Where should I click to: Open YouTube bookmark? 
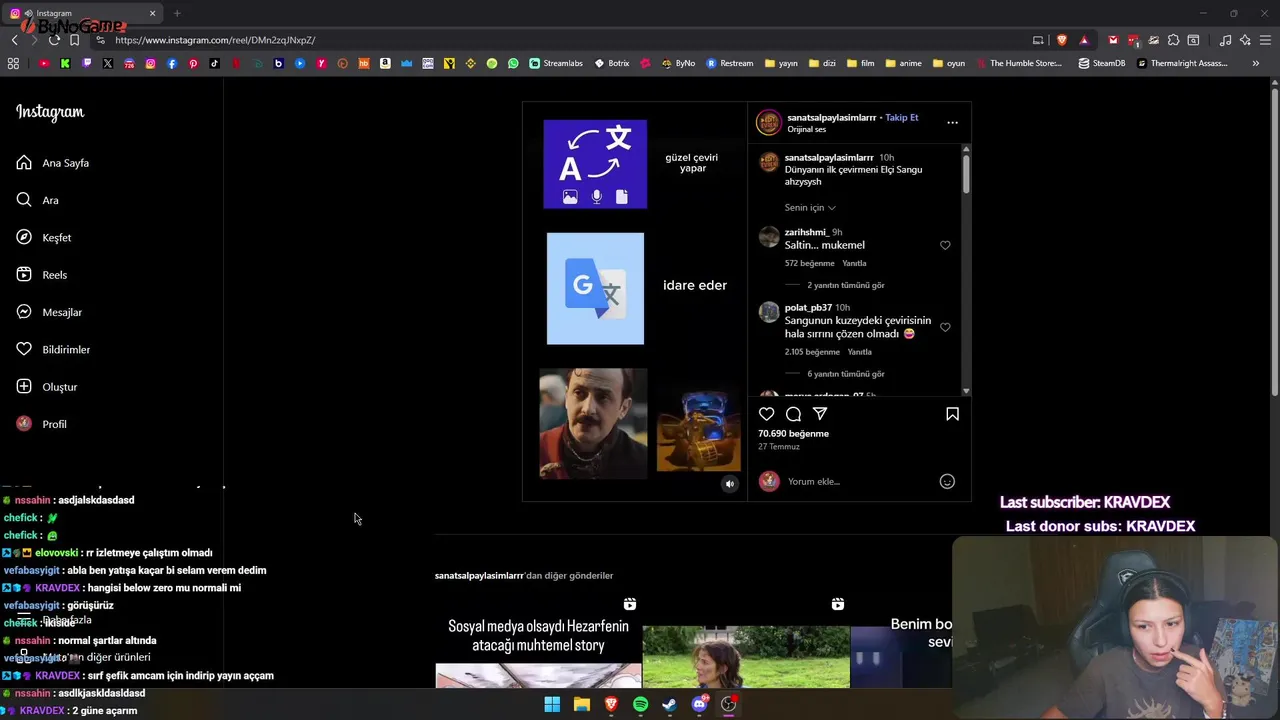coord(44,63)
